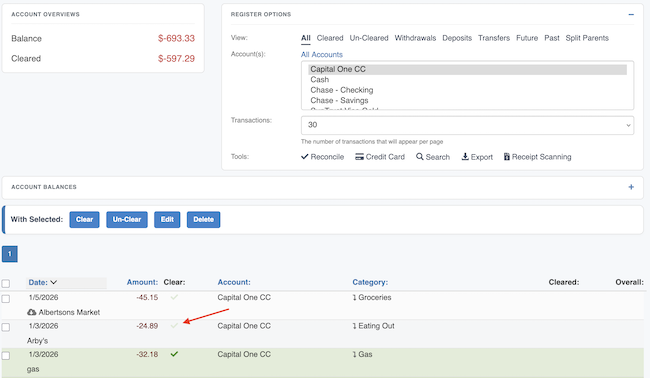This screenshot has height=378, width=650.
Task: Toggle the green clear checkmark on the gas transaction
Action: coord(174,354)
